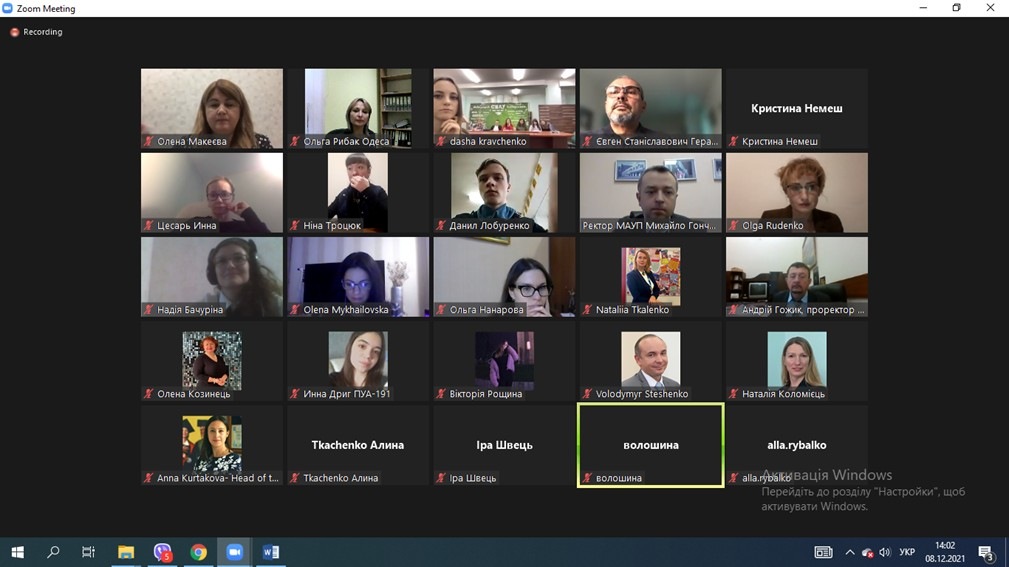
Task: Select Anna Kurtakova participant tile
Action: (x=212, y=445)
